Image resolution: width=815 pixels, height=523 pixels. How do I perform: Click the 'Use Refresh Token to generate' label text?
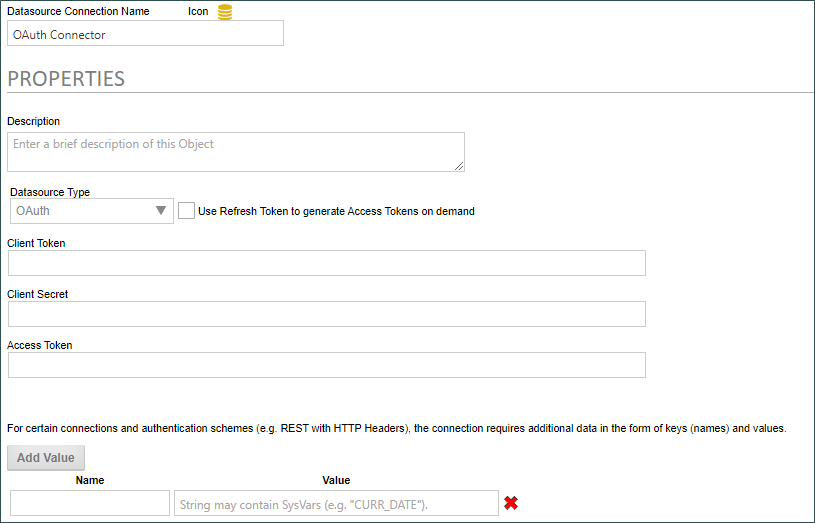click(336, 211)
